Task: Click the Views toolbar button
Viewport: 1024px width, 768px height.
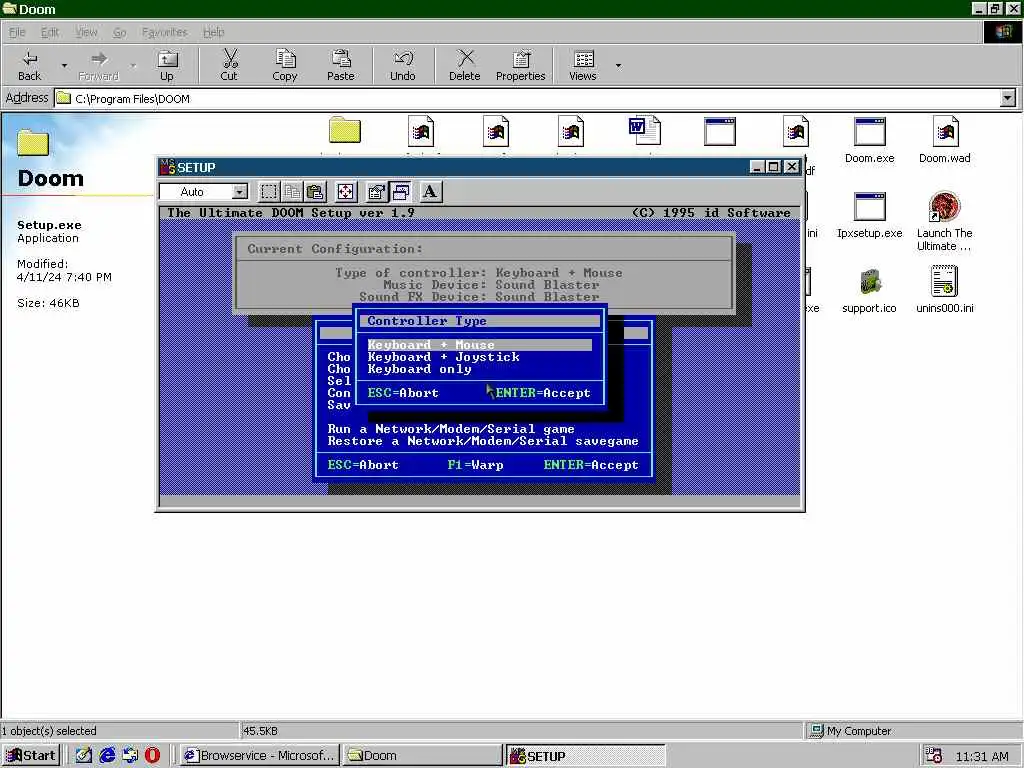Action: point(583,65)
